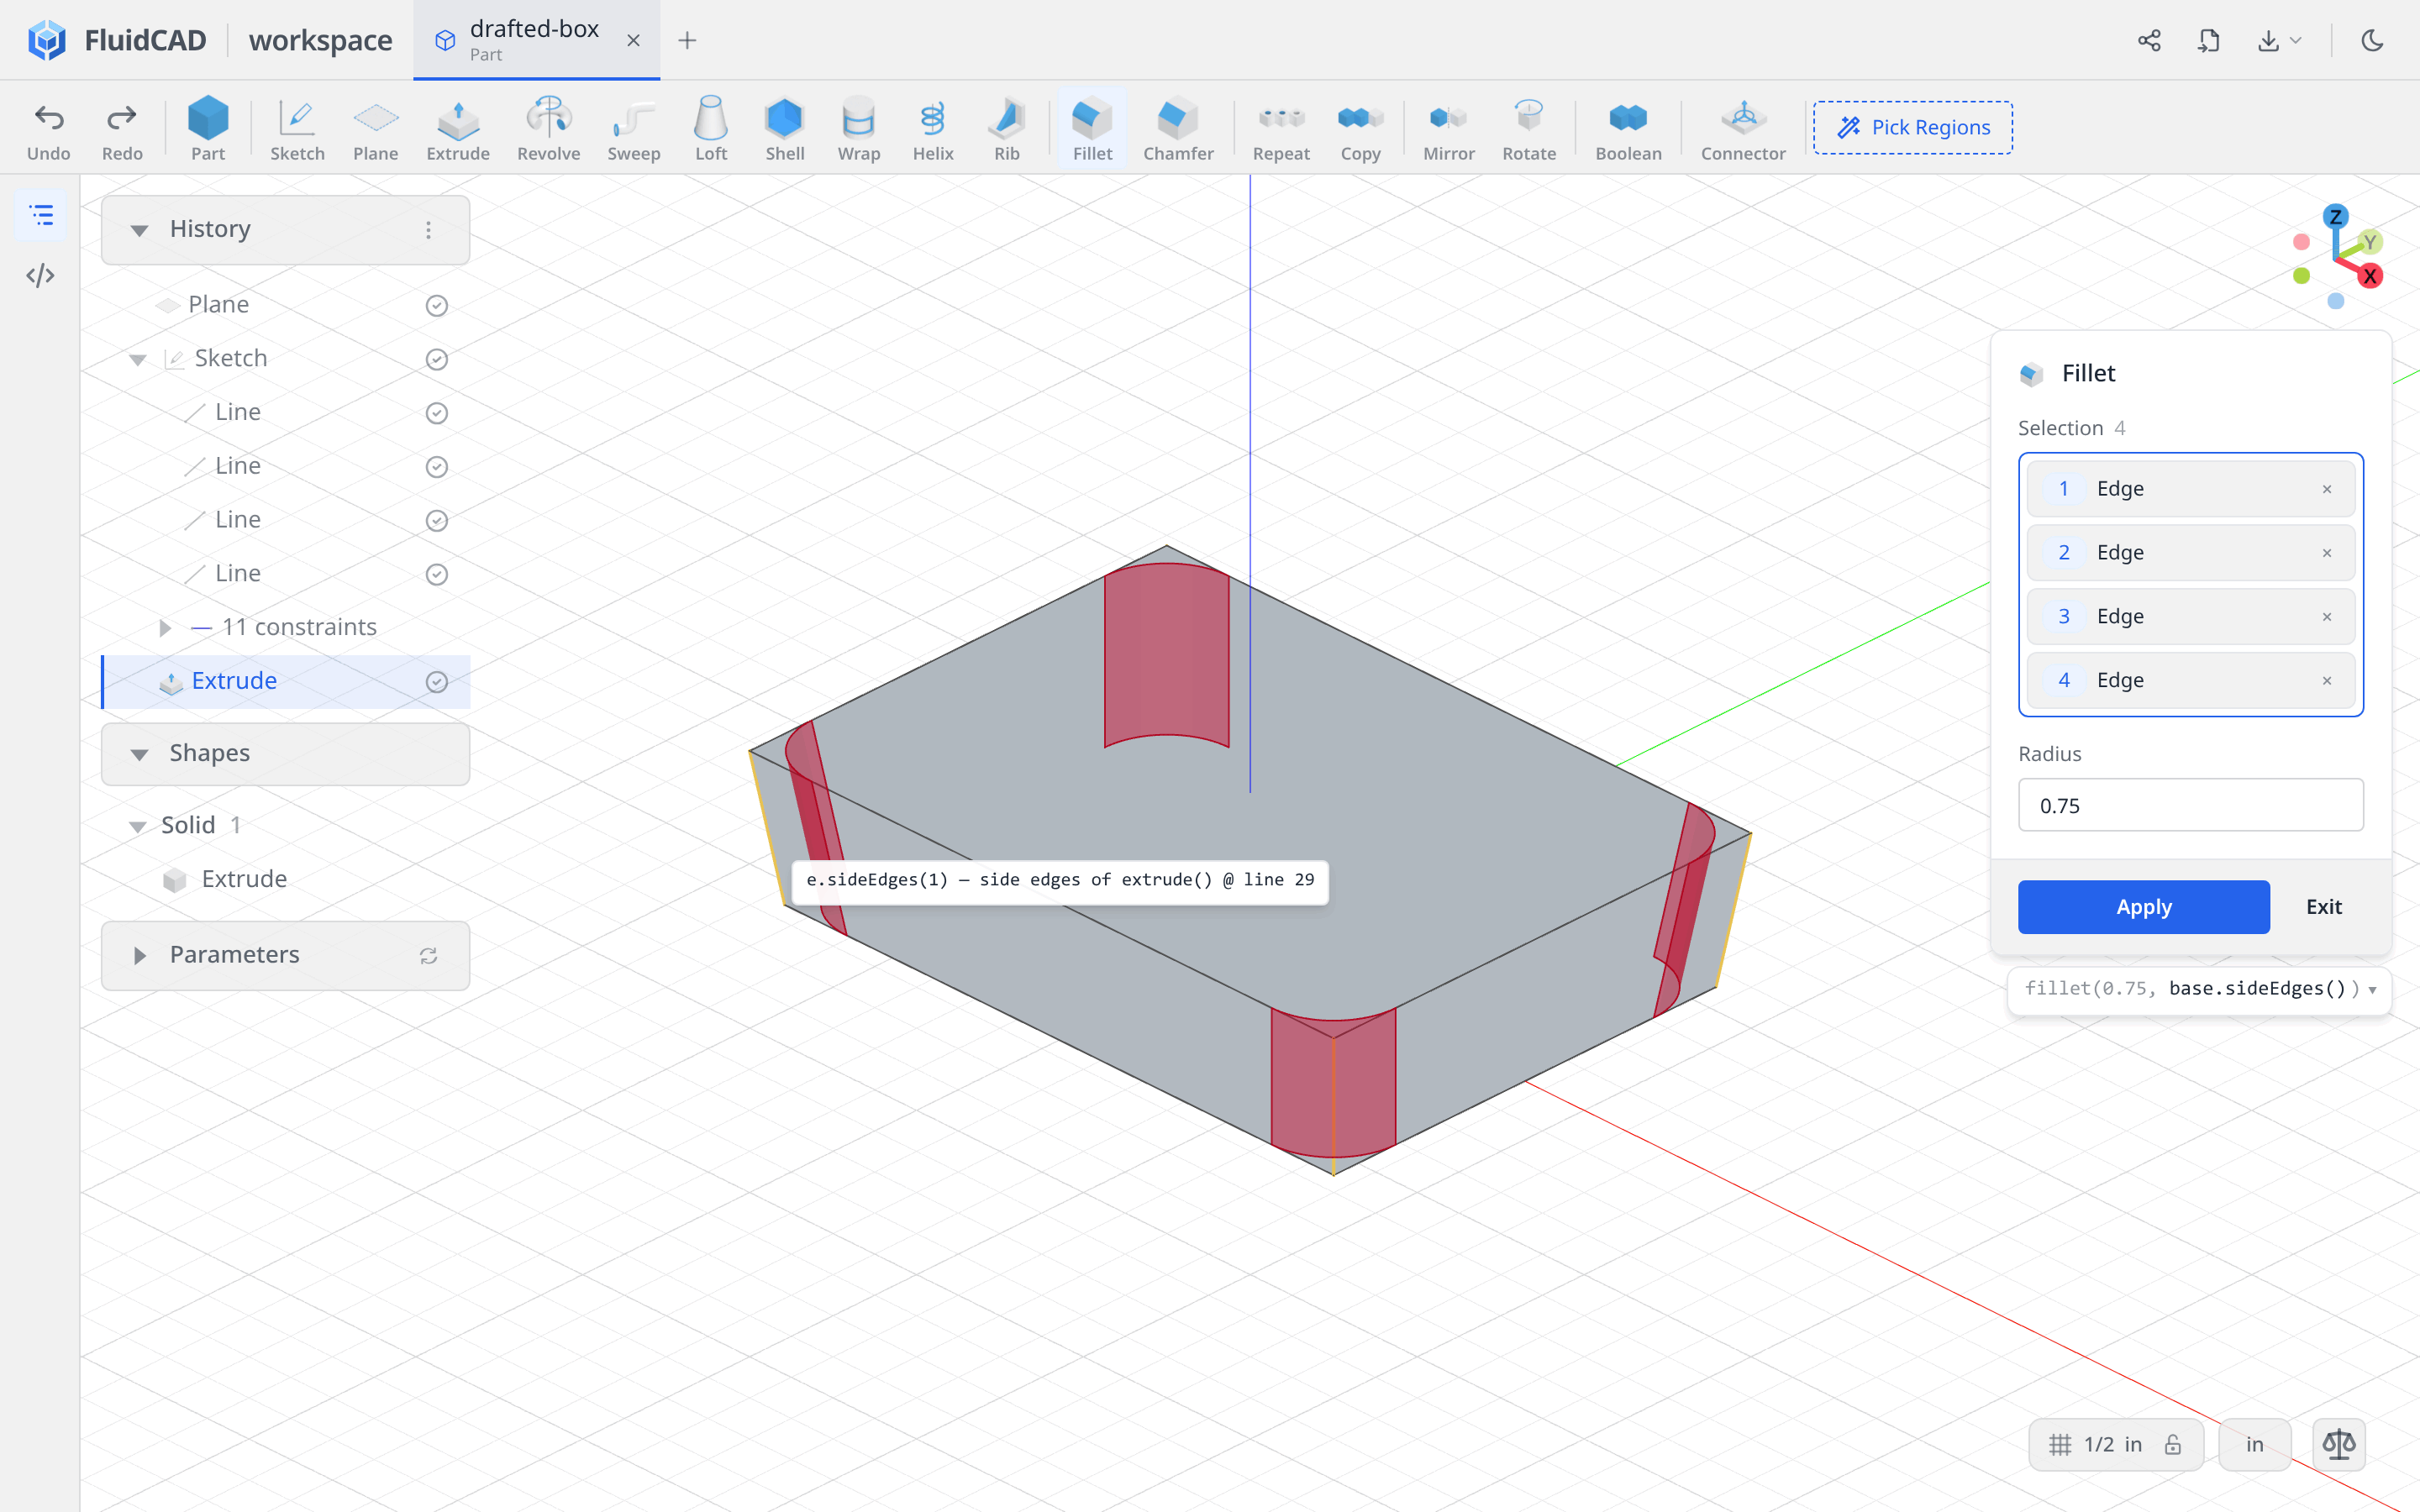2420x1512 pixels.
Task: Select the Helix tool
Action: (x=933, y=128)
